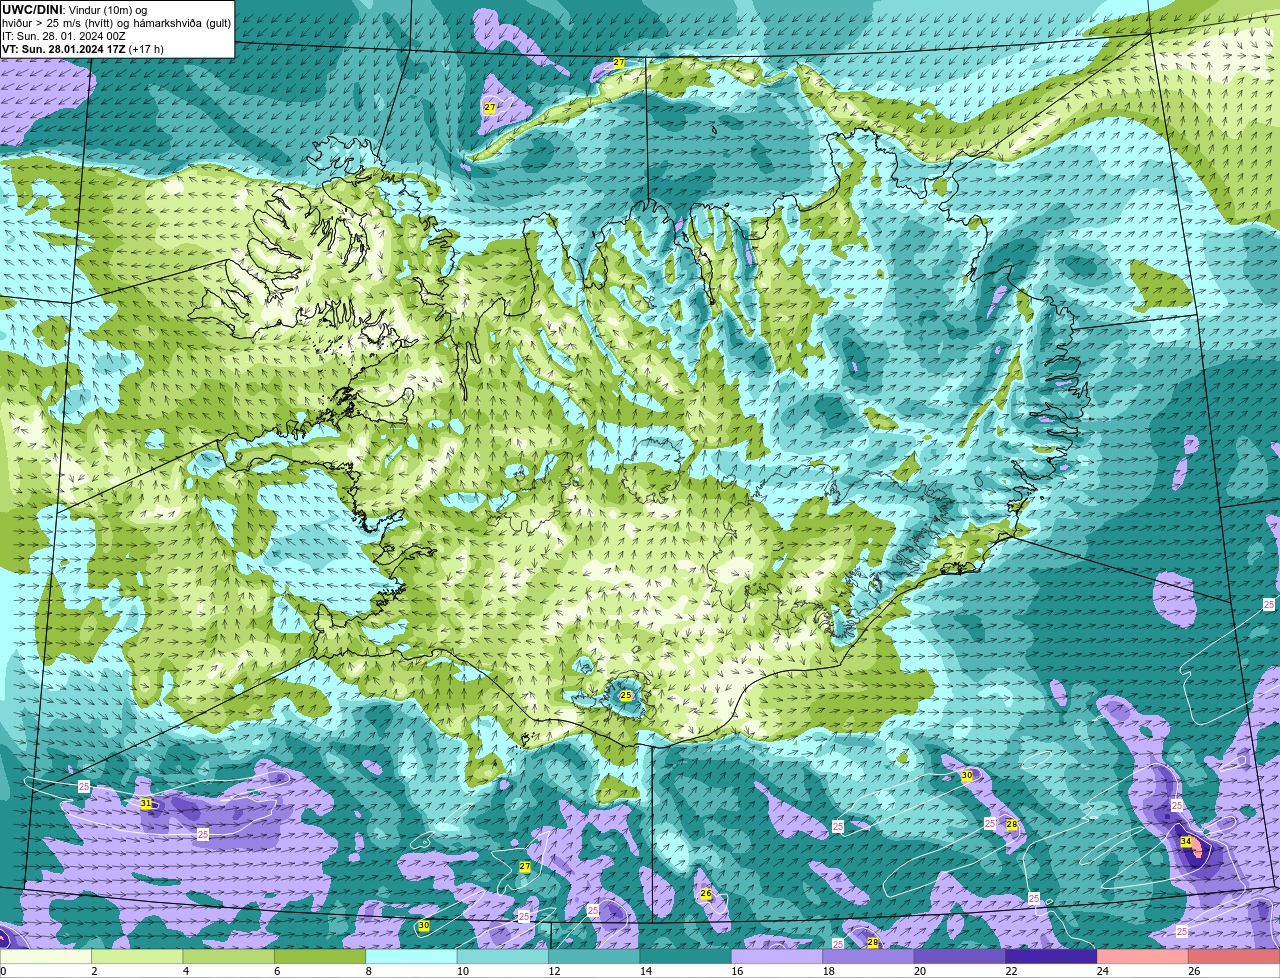
Task: Click the legend tick label 2
Action: (94, 971)
